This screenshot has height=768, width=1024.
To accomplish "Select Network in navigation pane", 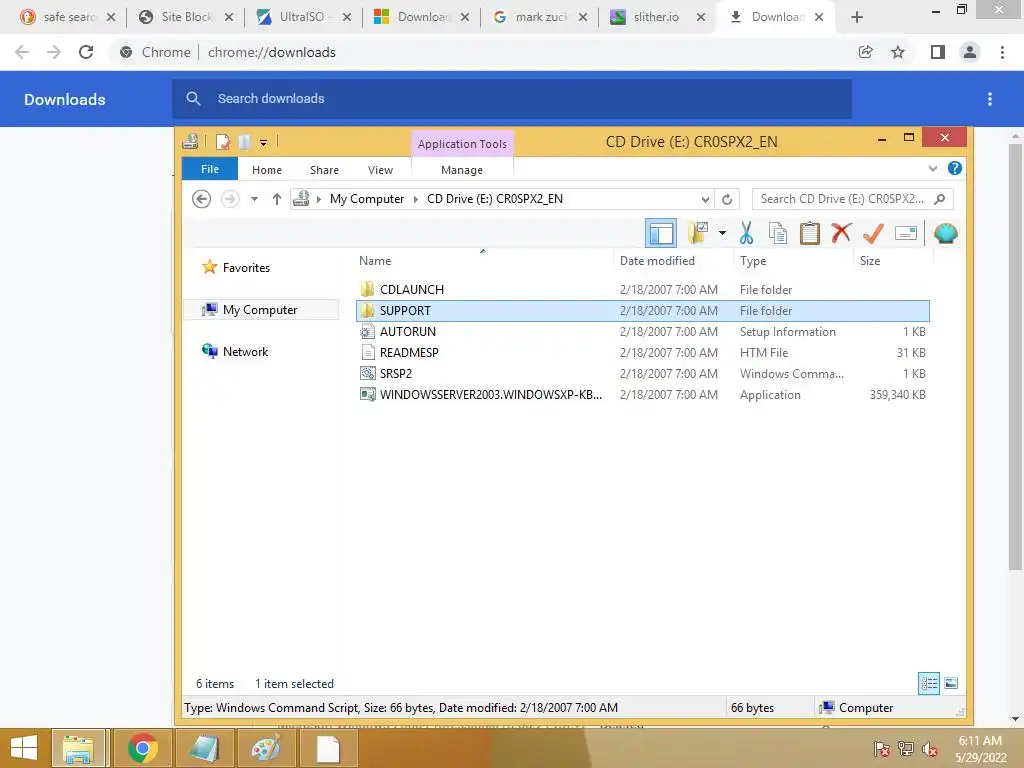I will tap(245, 351).
